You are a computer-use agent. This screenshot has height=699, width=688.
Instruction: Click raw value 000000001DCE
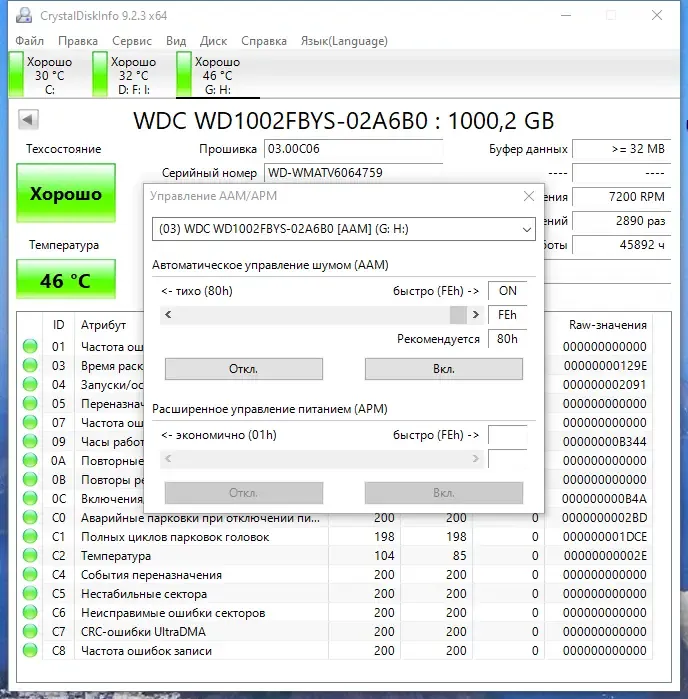click(x=605, y=537)
